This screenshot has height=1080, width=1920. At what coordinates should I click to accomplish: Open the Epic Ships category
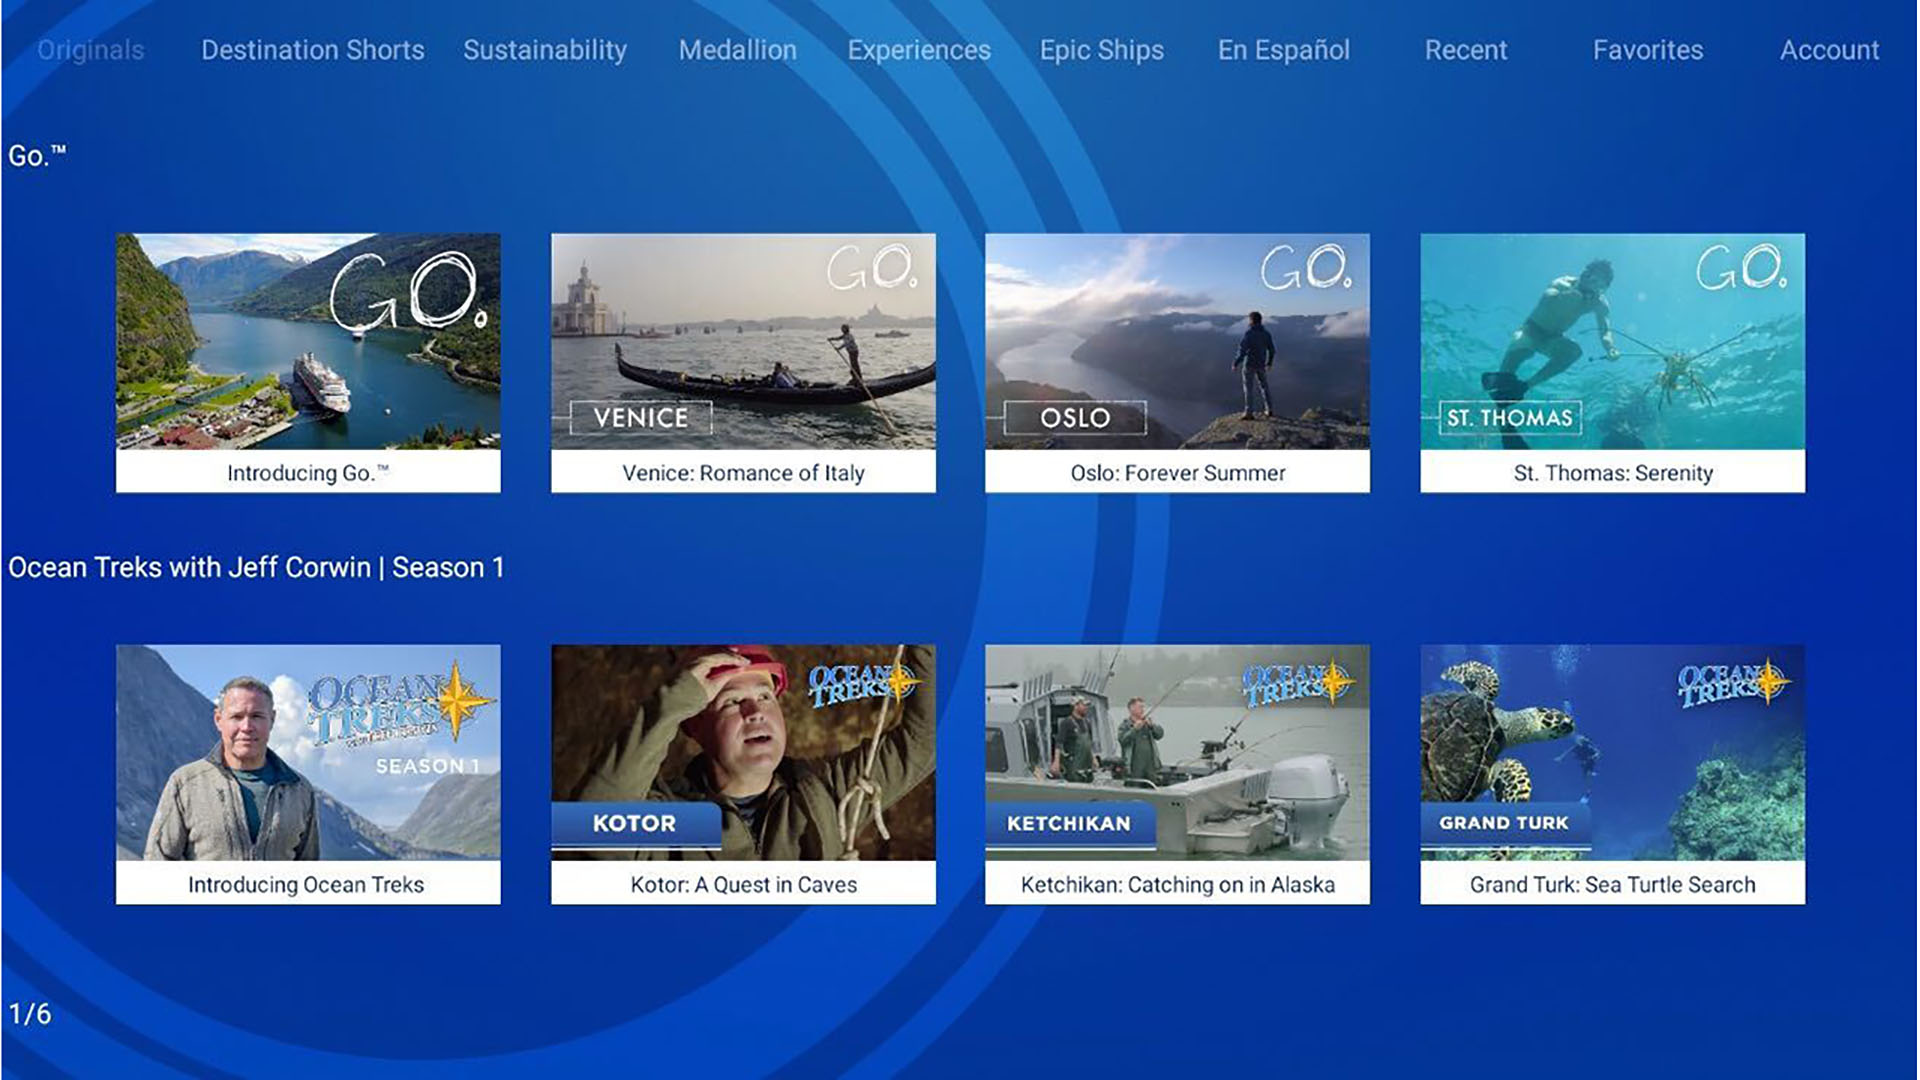1100,50
